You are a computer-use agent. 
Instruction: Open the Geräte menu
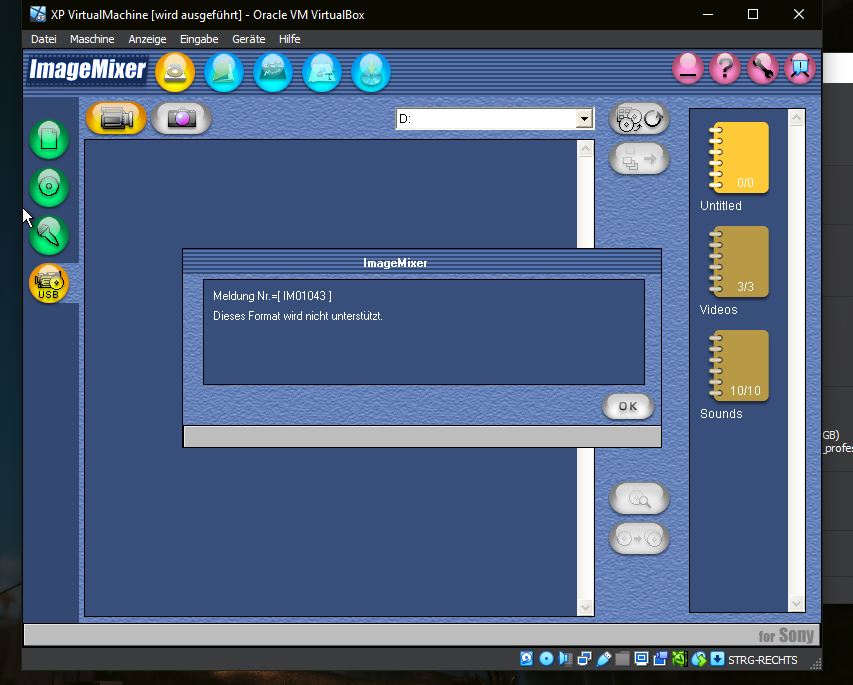[249, 39]
